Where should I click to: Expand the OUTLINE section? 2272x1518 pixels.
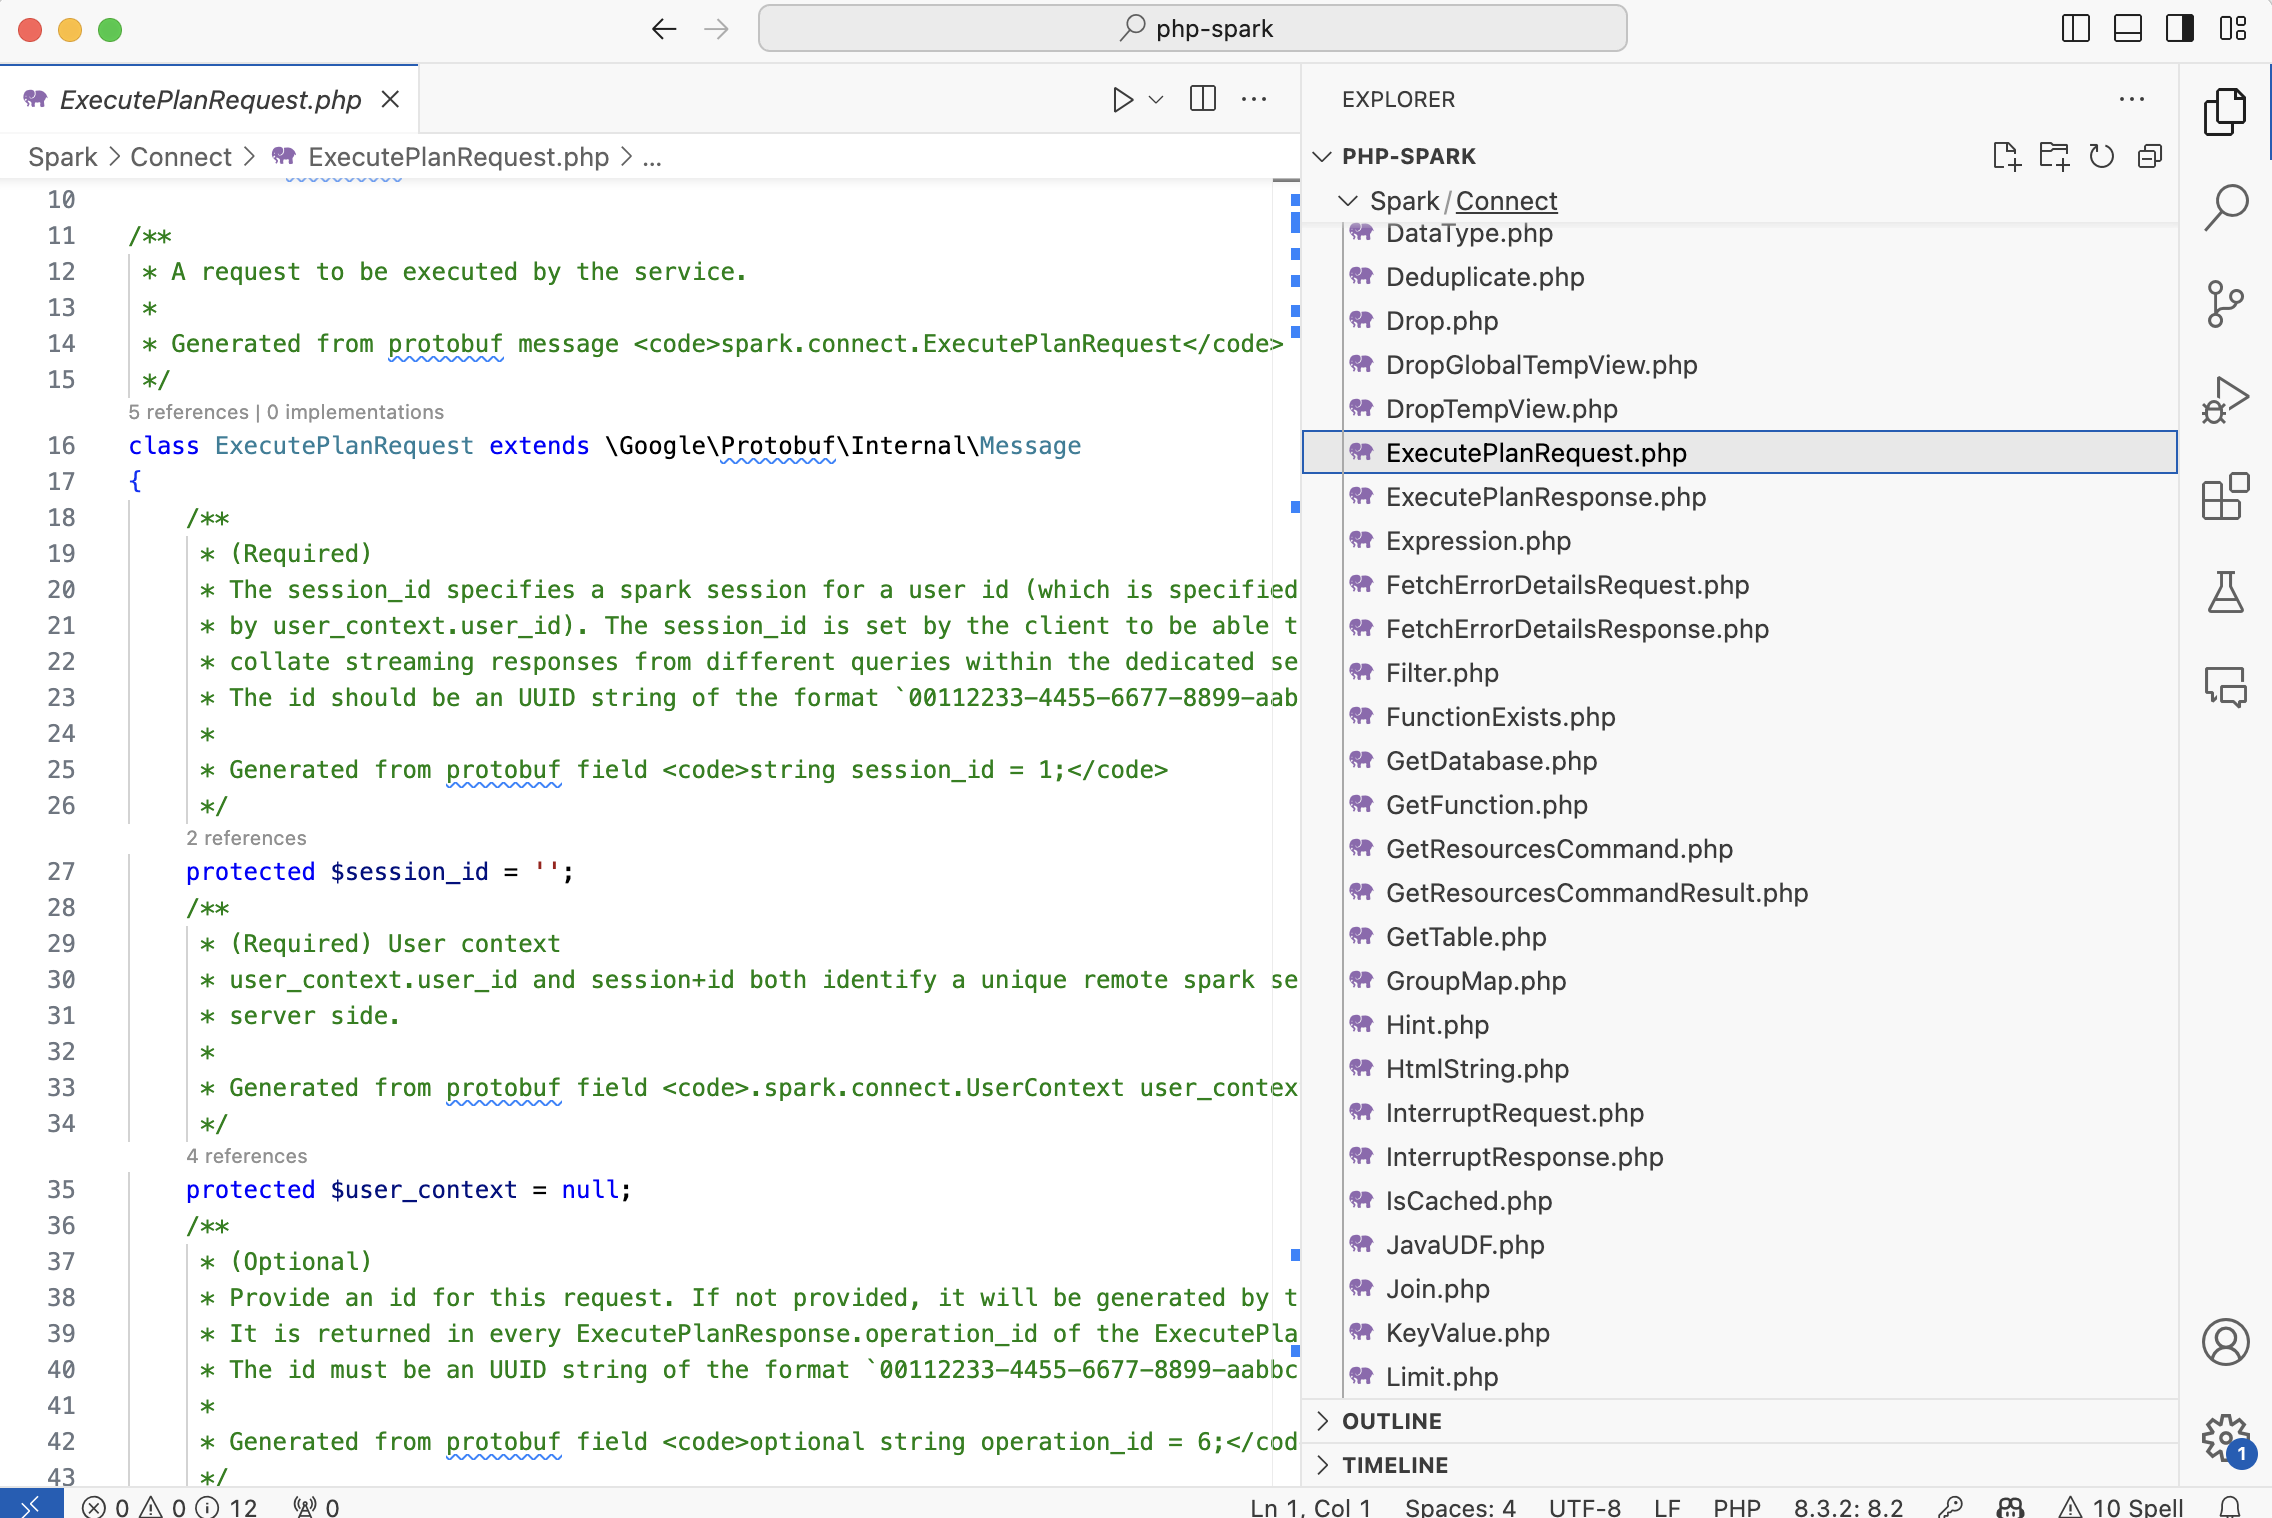point(1392,1421)
